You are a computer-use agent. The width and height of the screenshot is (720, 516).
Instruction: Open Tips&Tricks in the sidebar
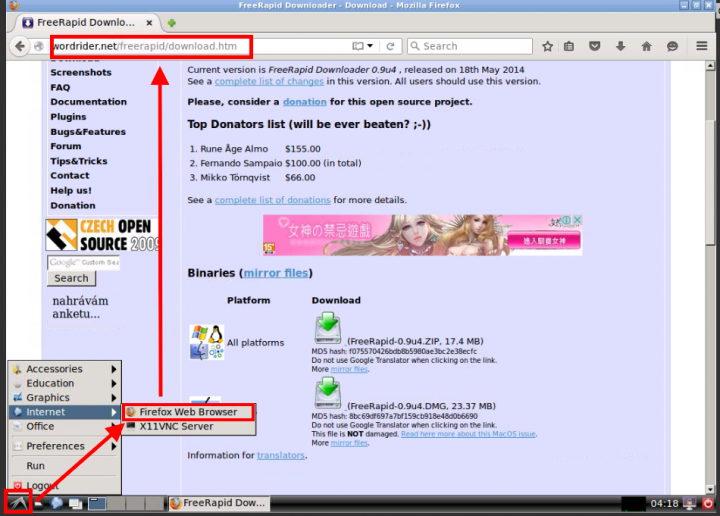(79, 161)
